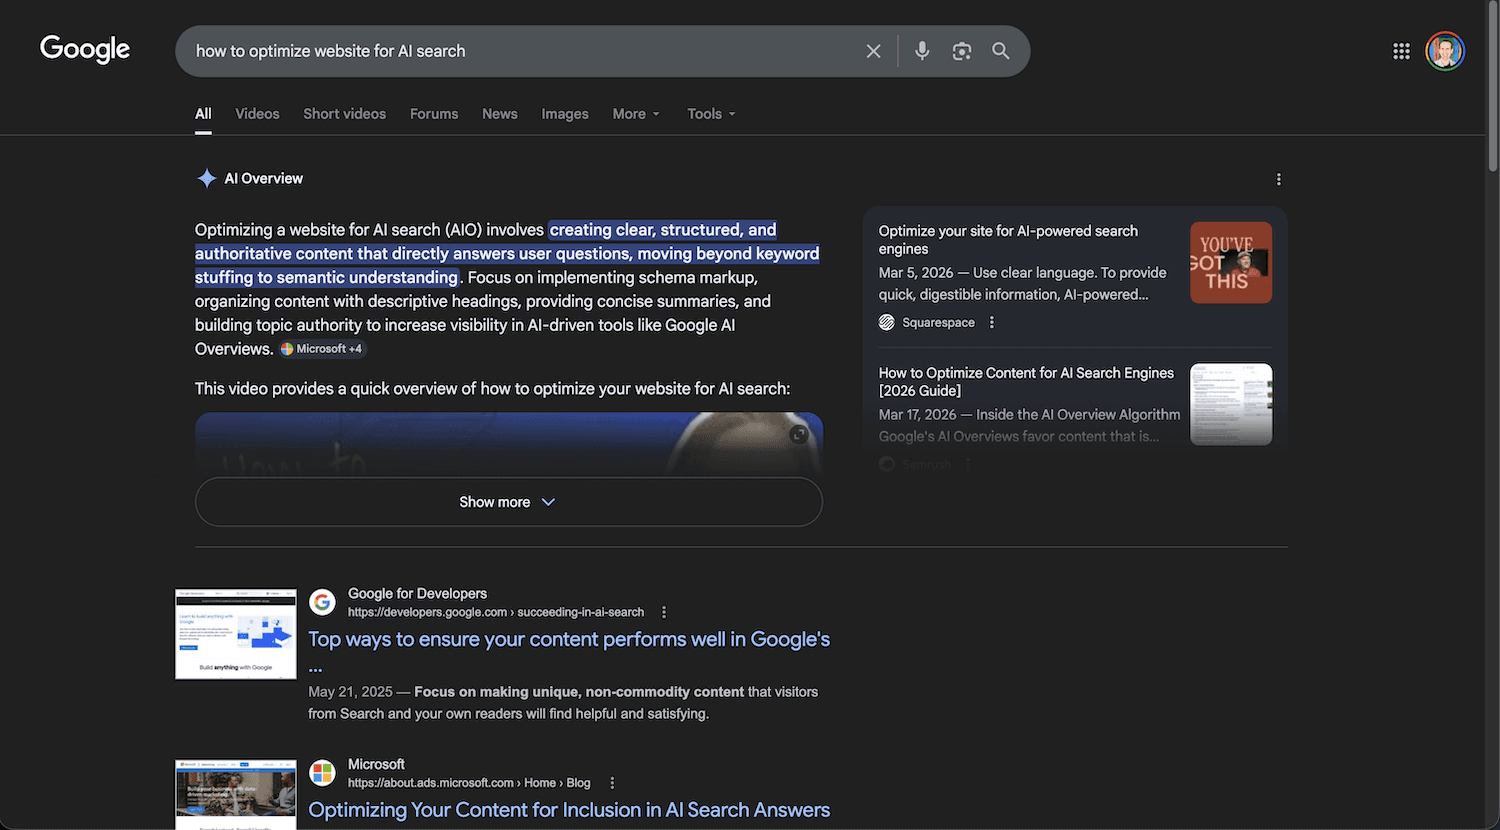Open the Microsoft +4 sources chip

322,349
